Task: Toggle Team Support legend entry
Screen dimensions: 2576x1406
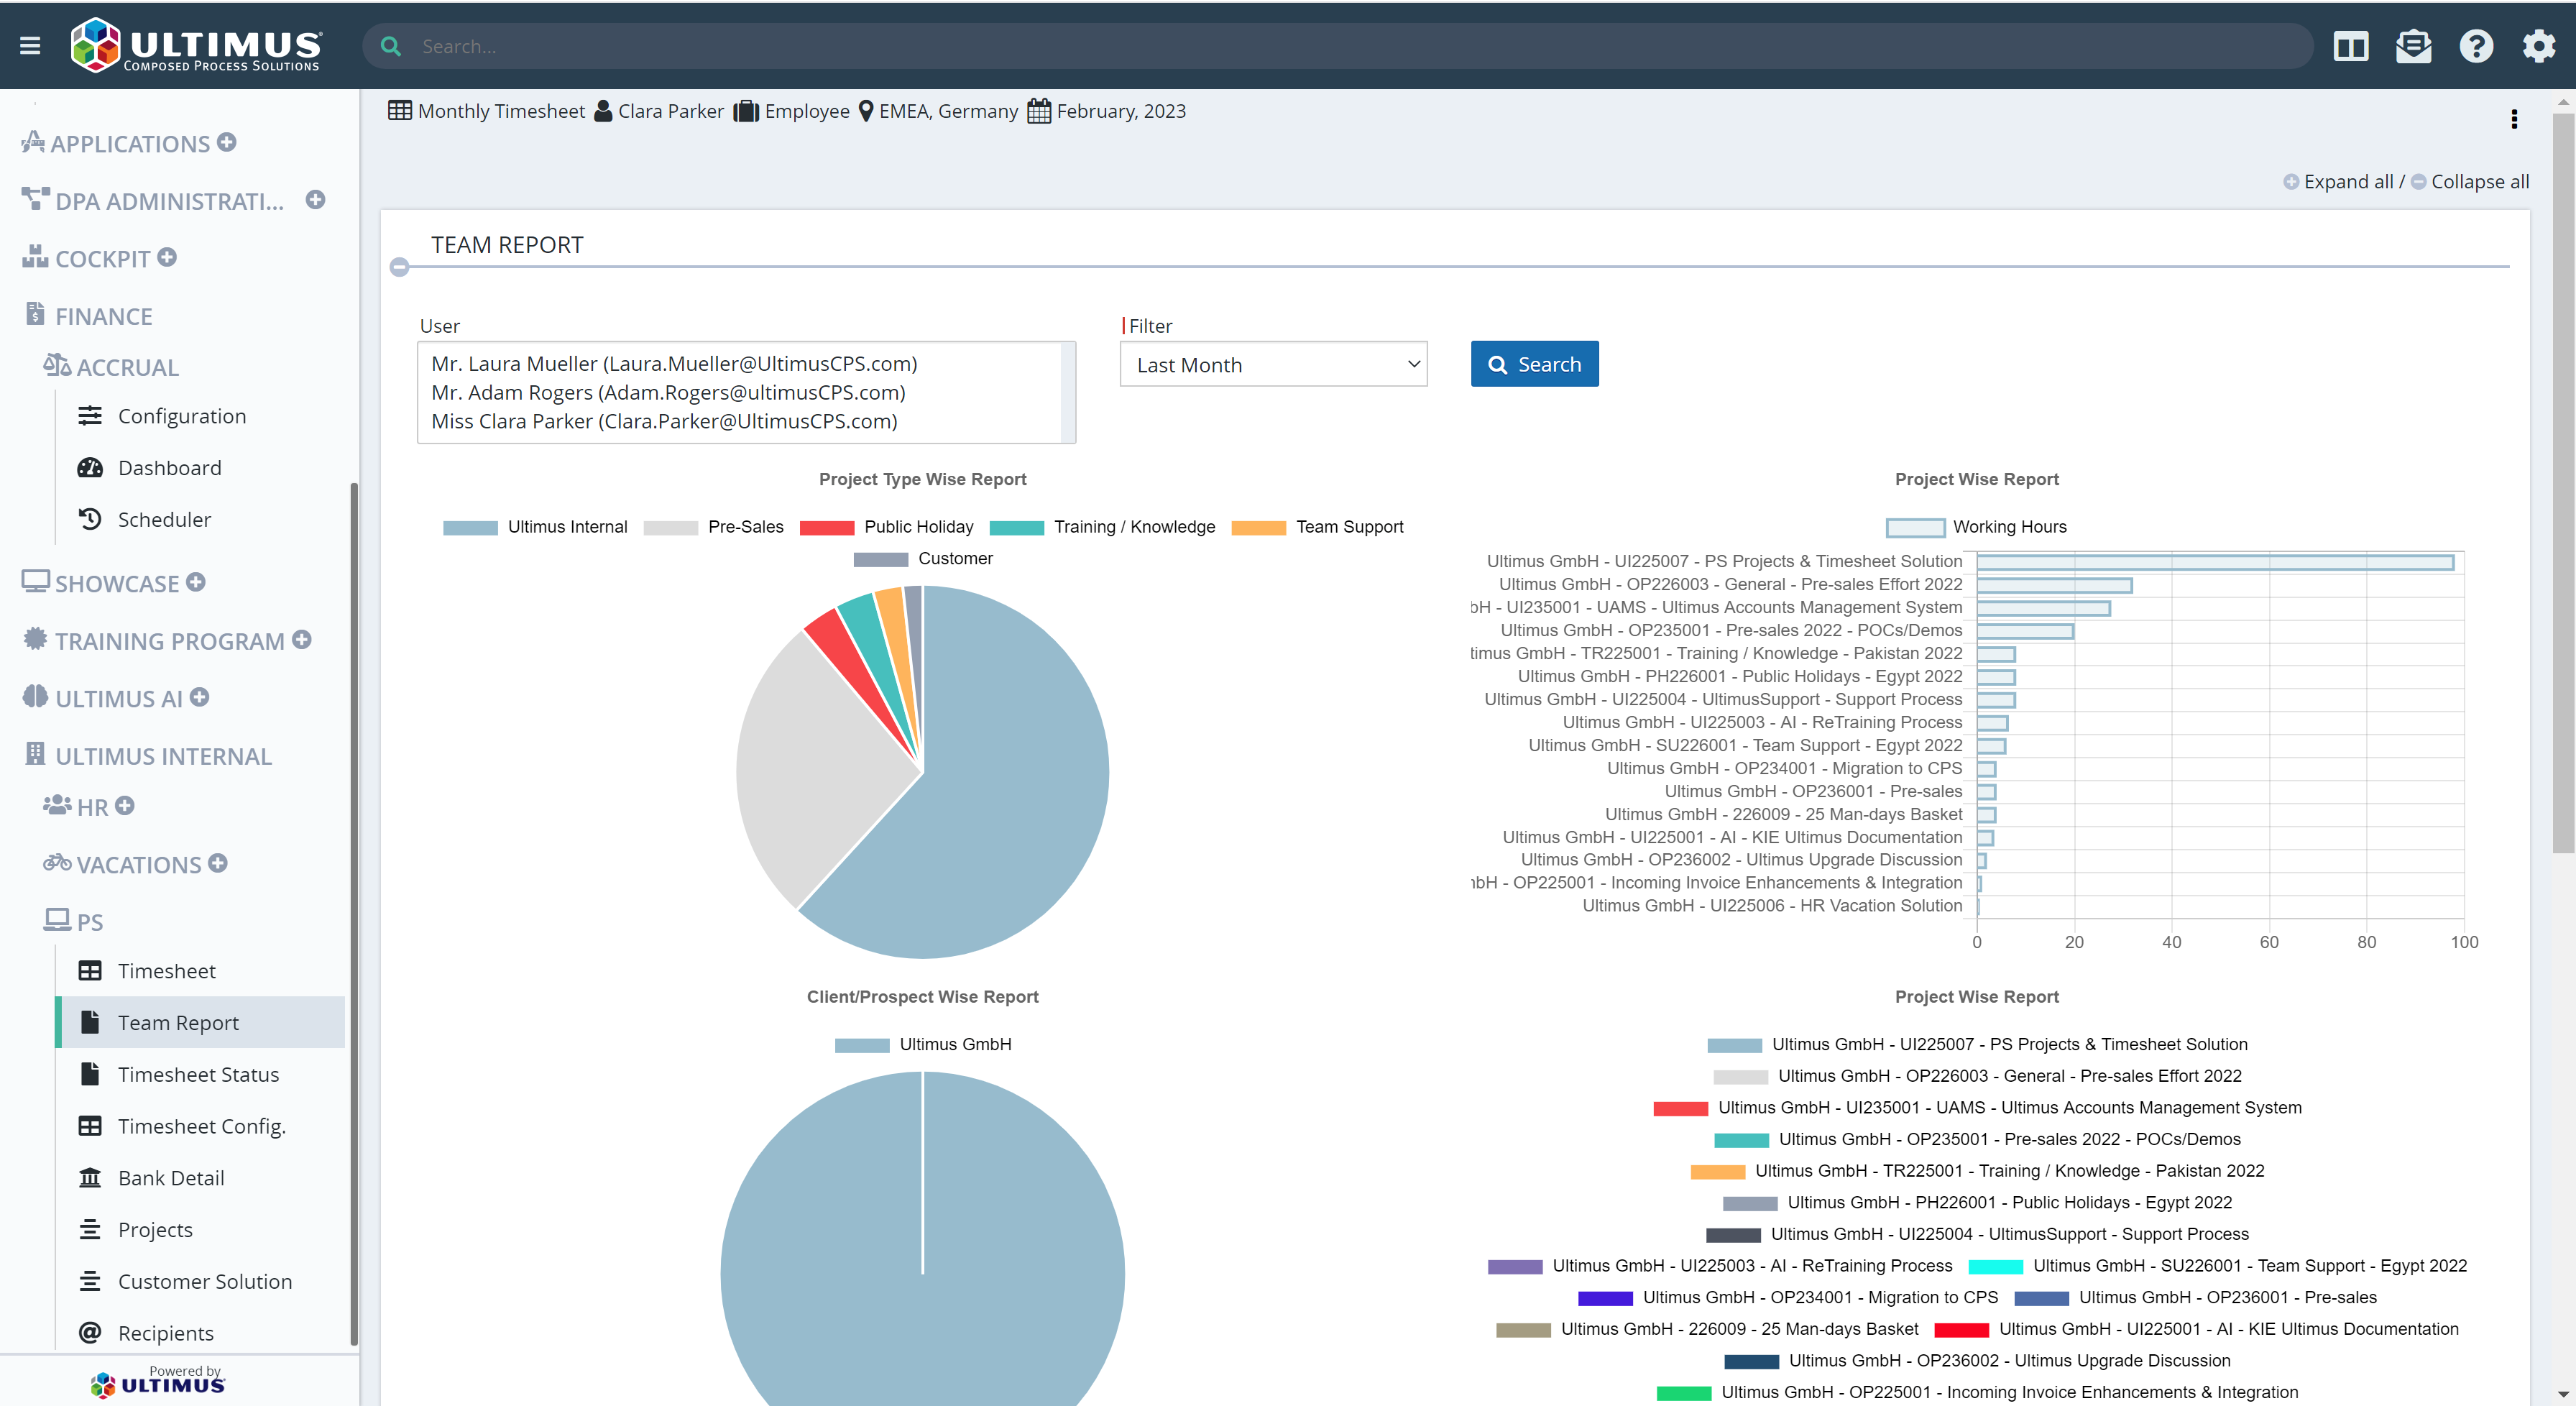Action: tap(1317, 527)
